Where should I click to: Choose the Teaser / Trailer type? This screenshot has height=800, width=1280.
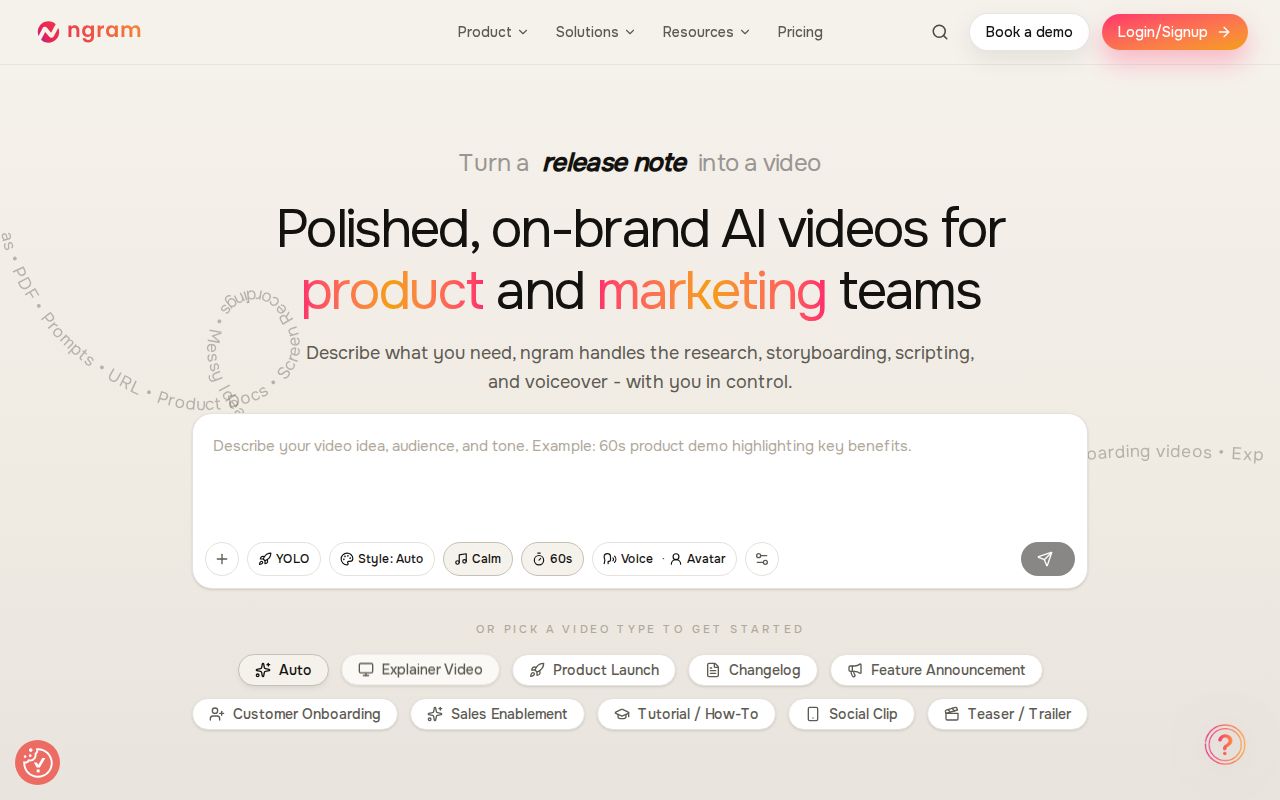click(x=1007, y=714)
